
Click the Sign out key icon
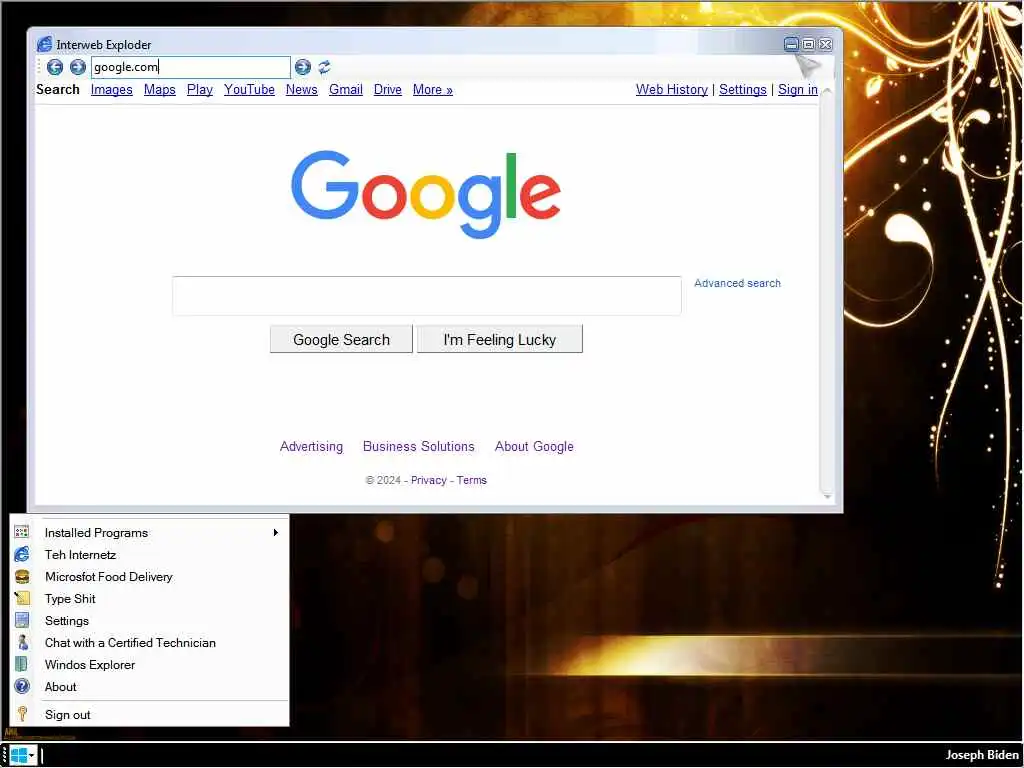pos(22,714)
